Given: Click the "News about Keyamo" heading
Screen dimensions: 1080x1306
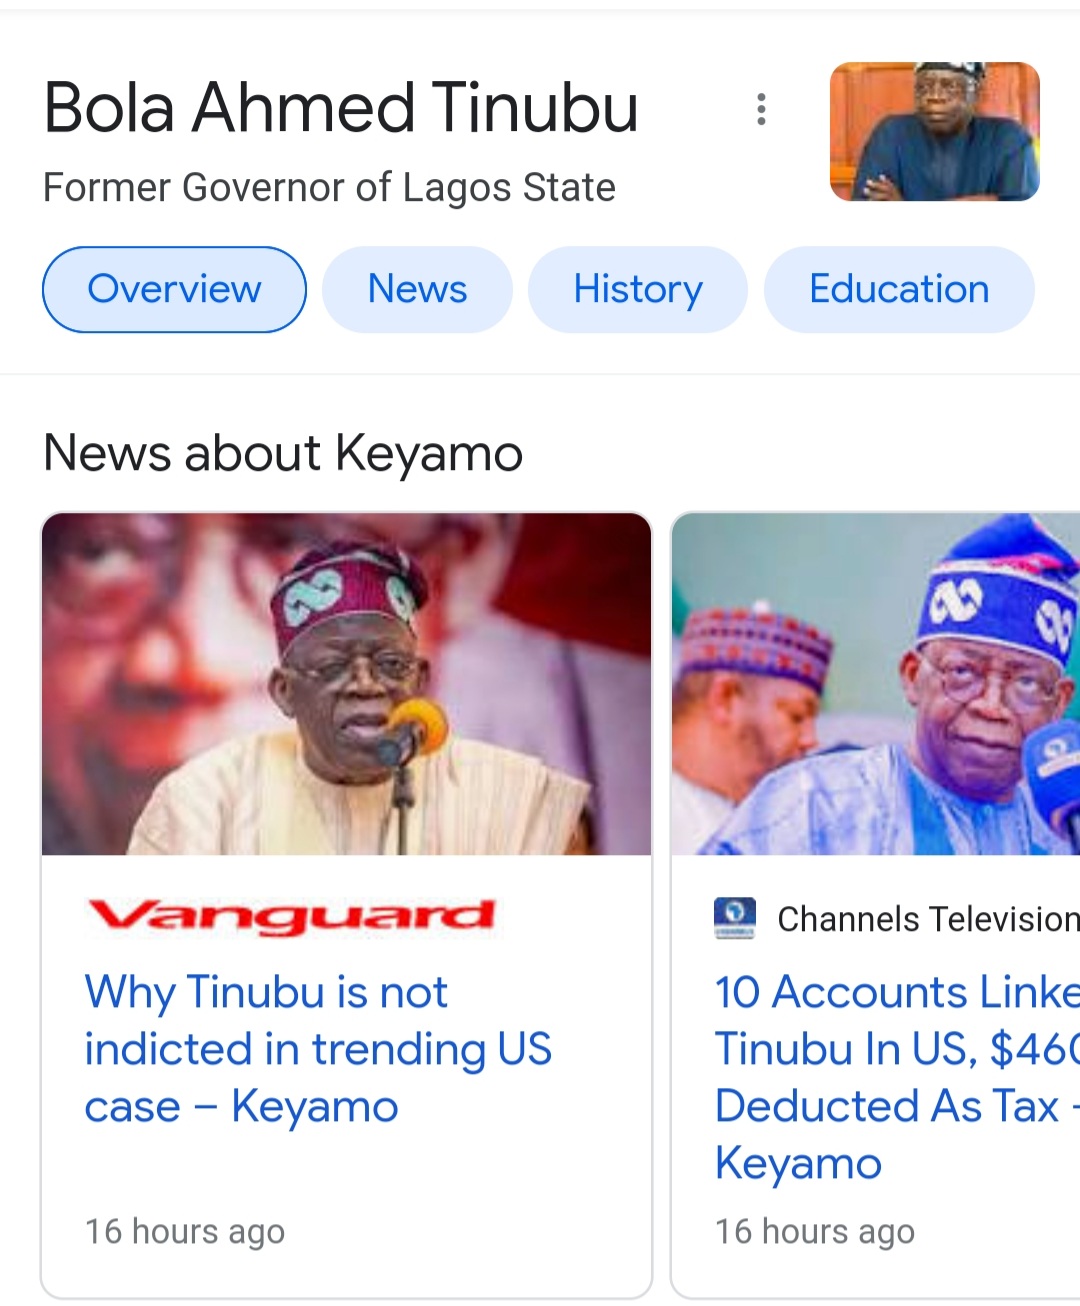Looking at the screenshot, I should (283, 453).
